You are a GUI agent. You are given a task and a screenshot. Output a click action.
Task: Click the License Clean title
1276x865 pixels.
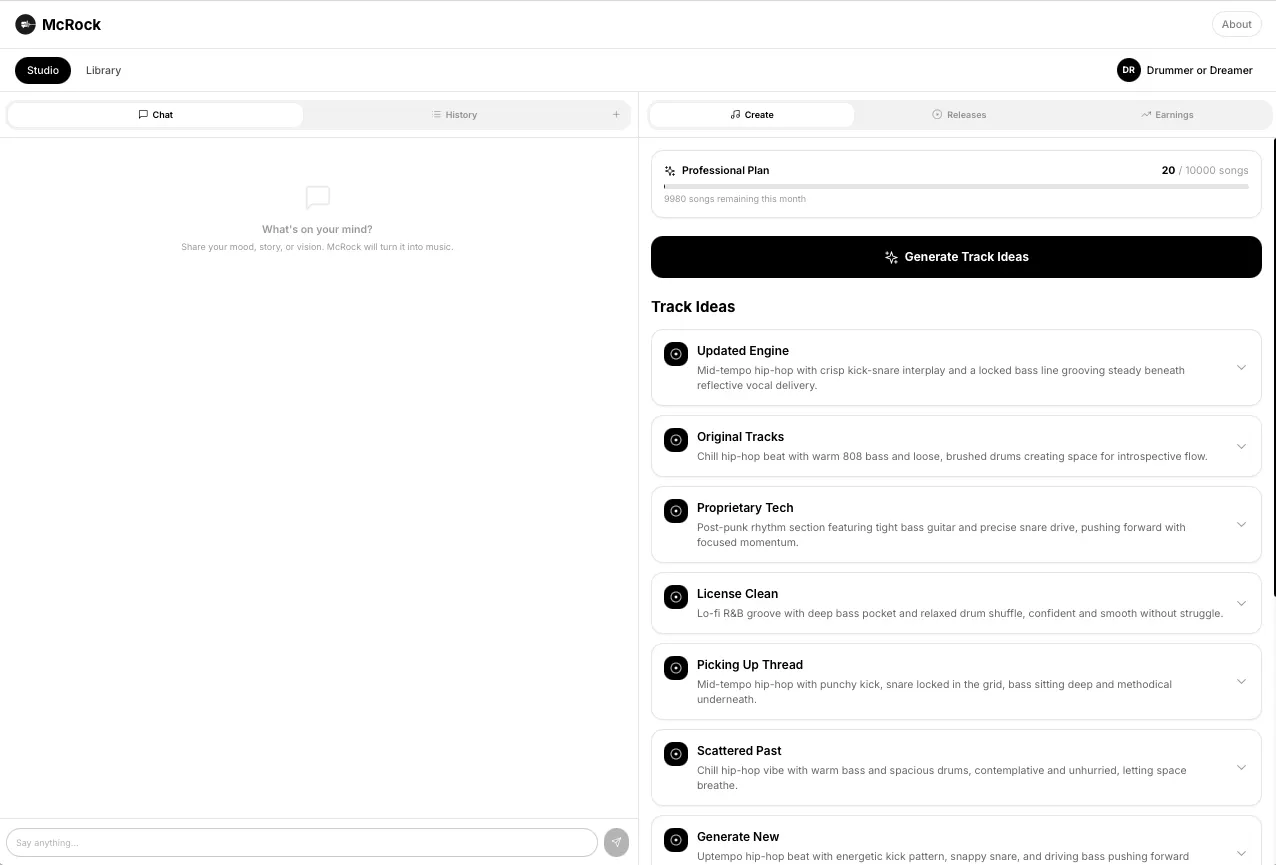point(737,594)
